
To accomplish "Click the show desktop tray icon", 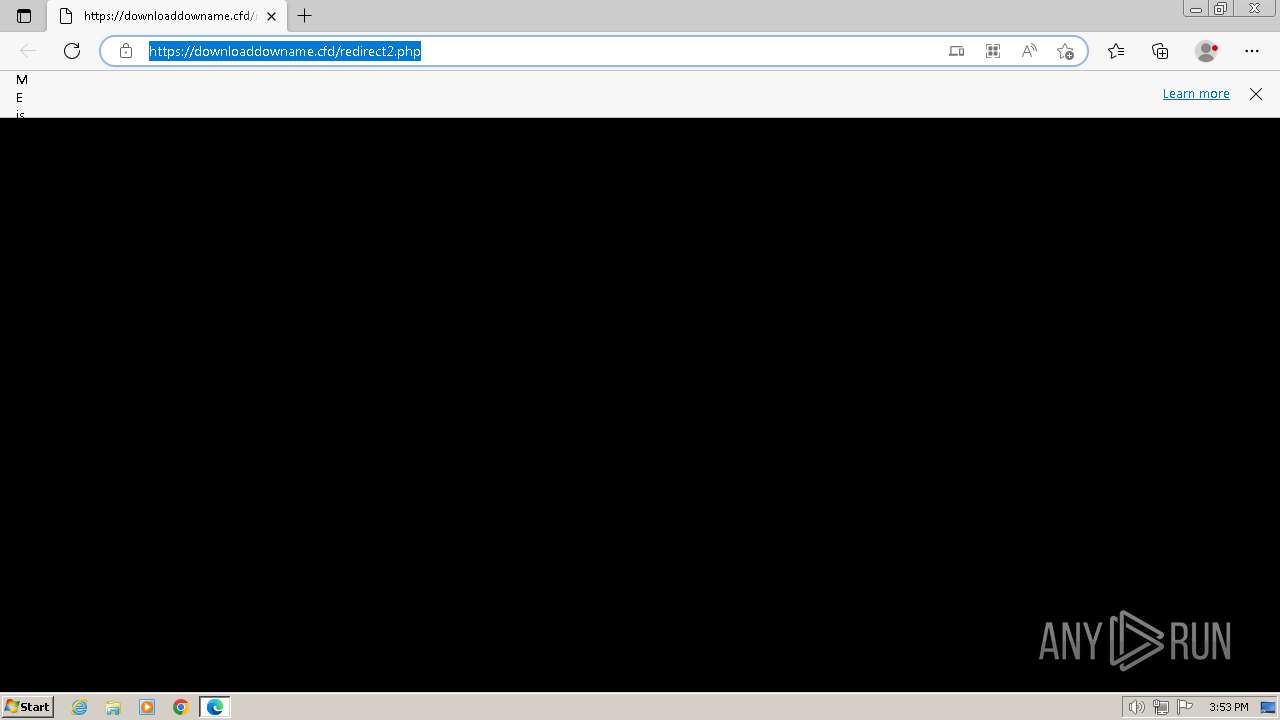I will coord(1268,707).
